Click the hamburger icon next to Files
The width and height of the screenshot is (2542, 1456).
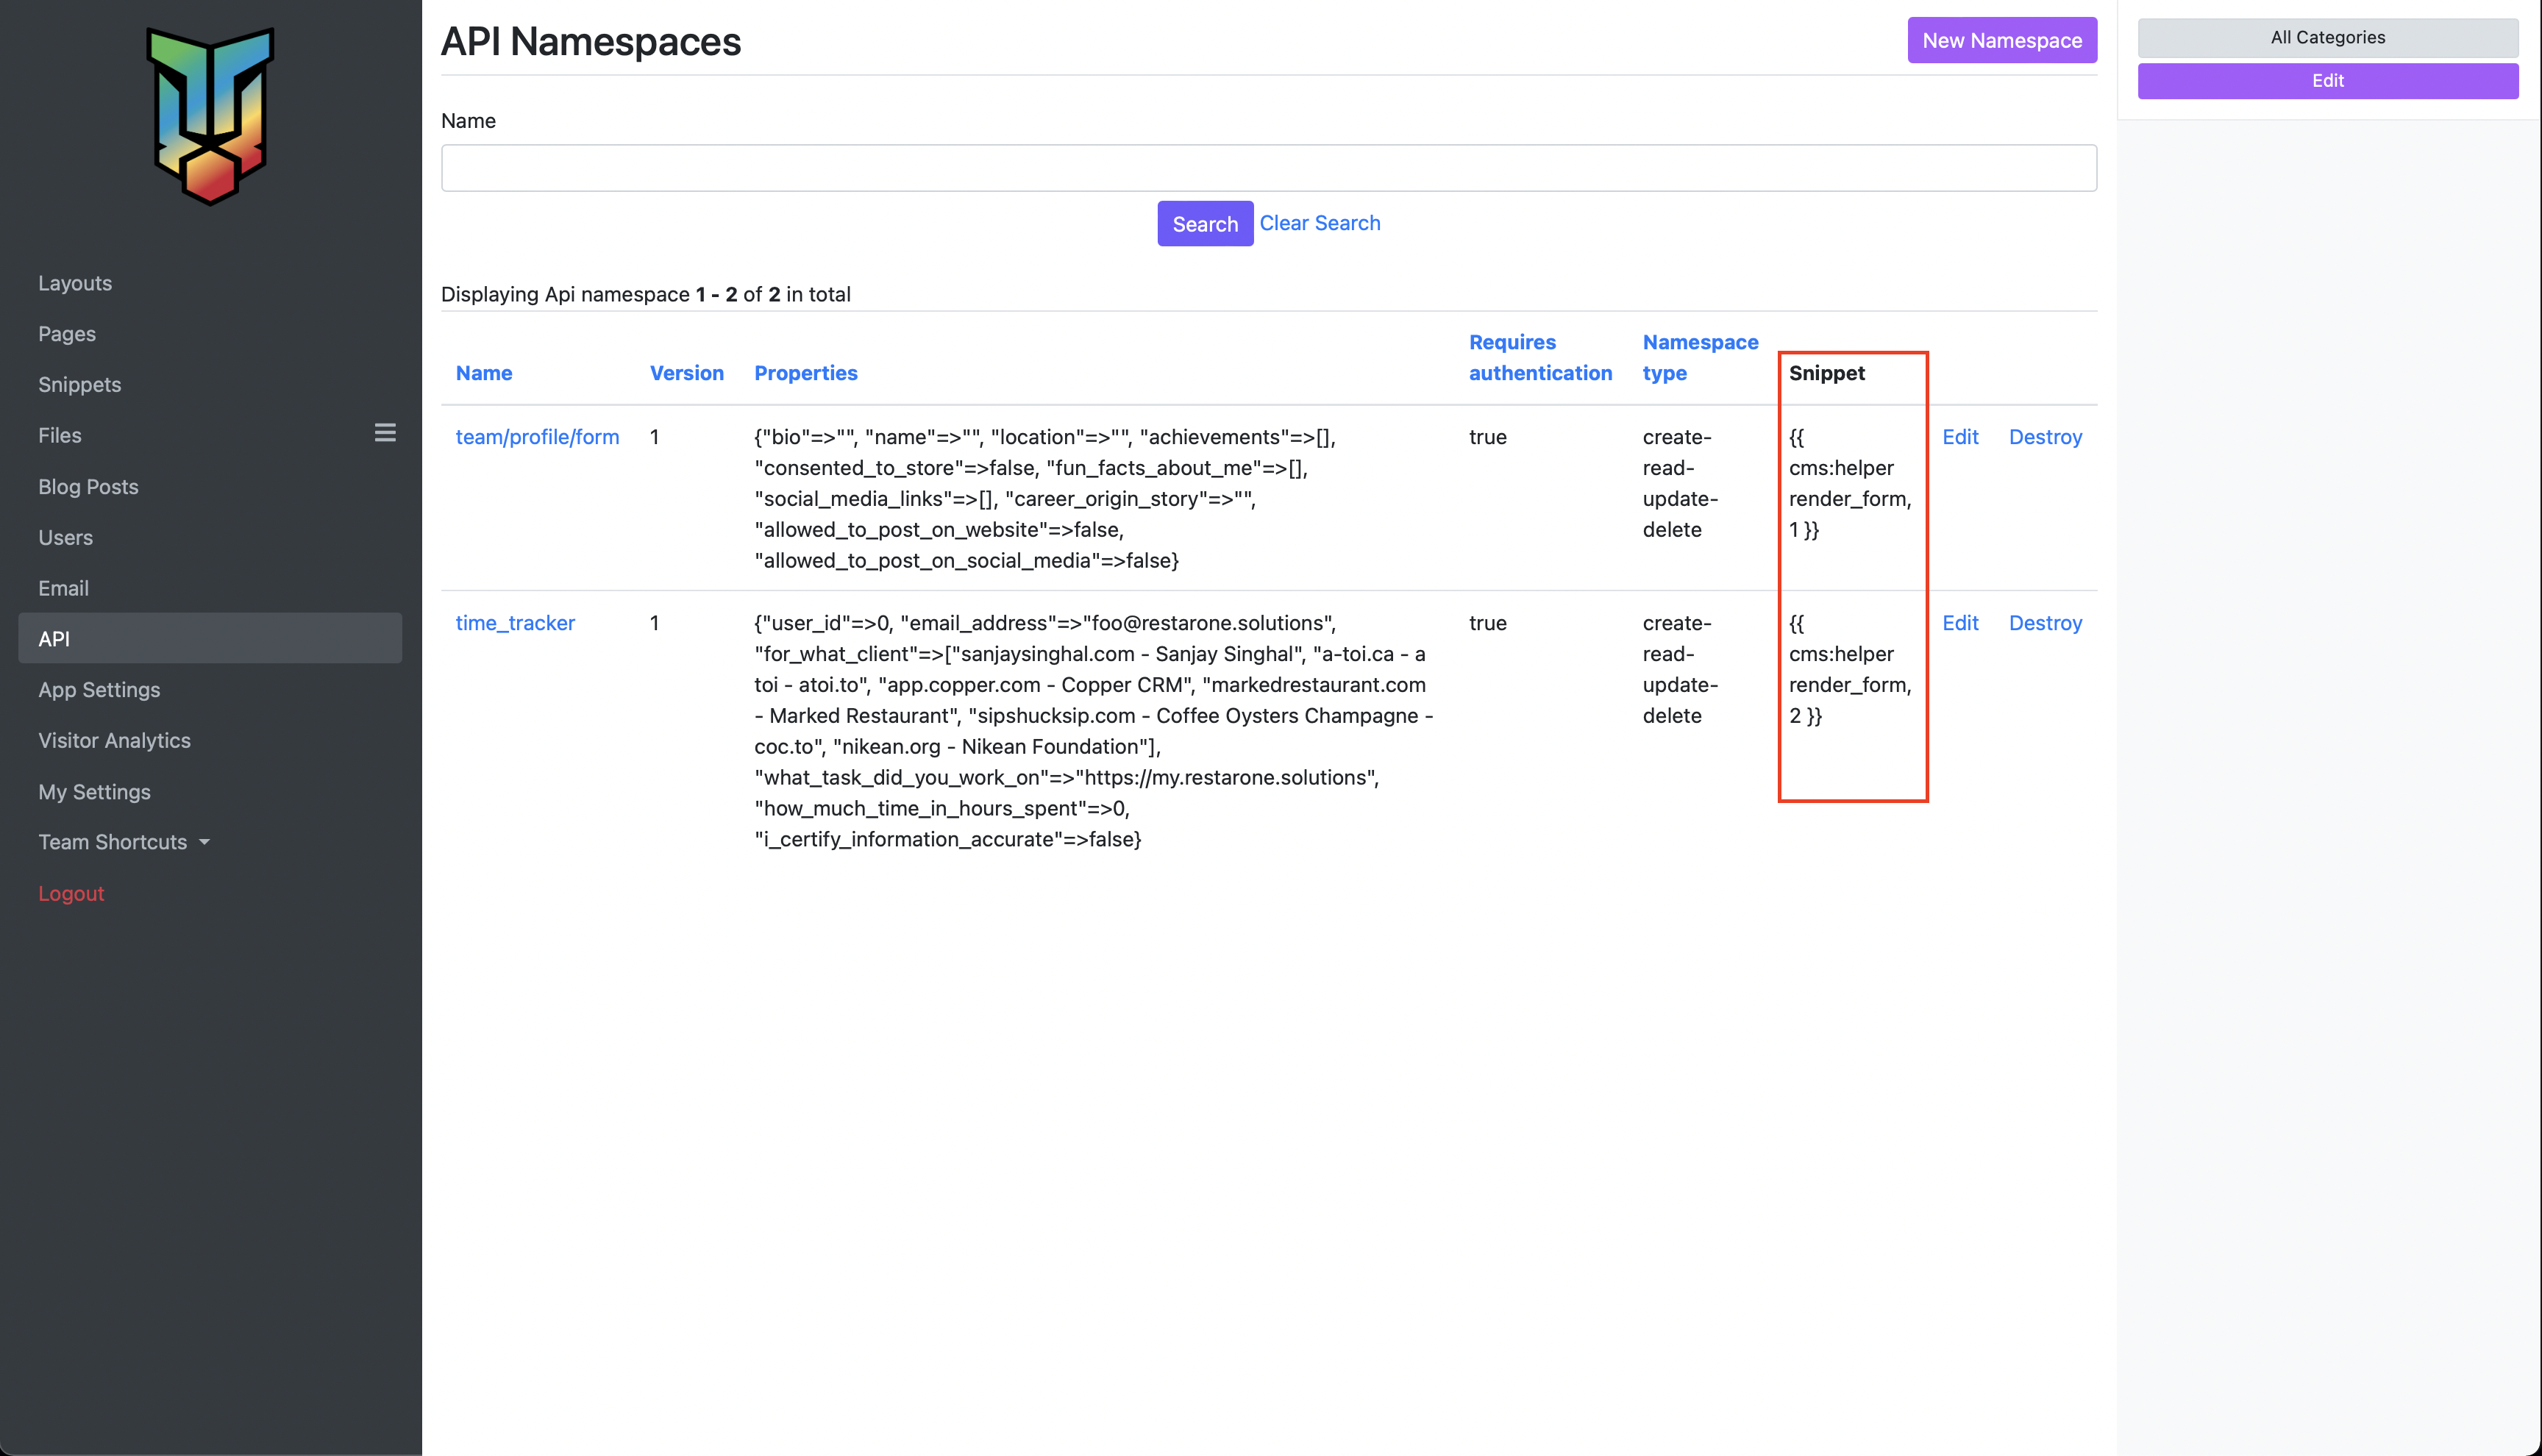(385, 433)
